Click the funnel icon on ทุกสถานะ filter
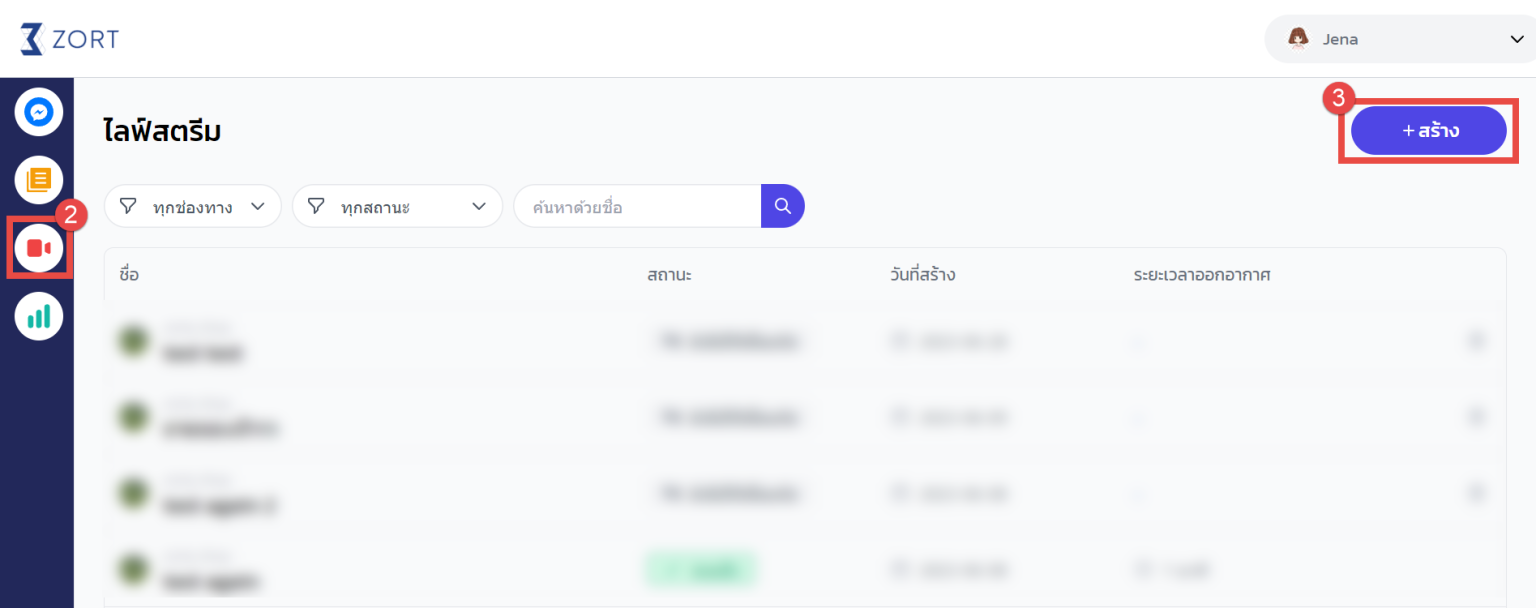 316,206
